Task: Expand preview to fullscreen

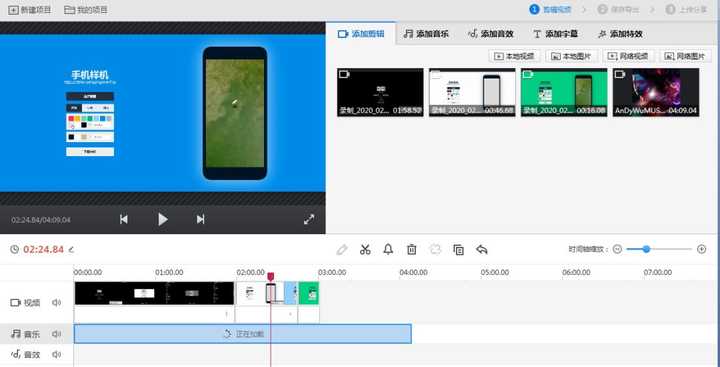Action: click(309, 220)
